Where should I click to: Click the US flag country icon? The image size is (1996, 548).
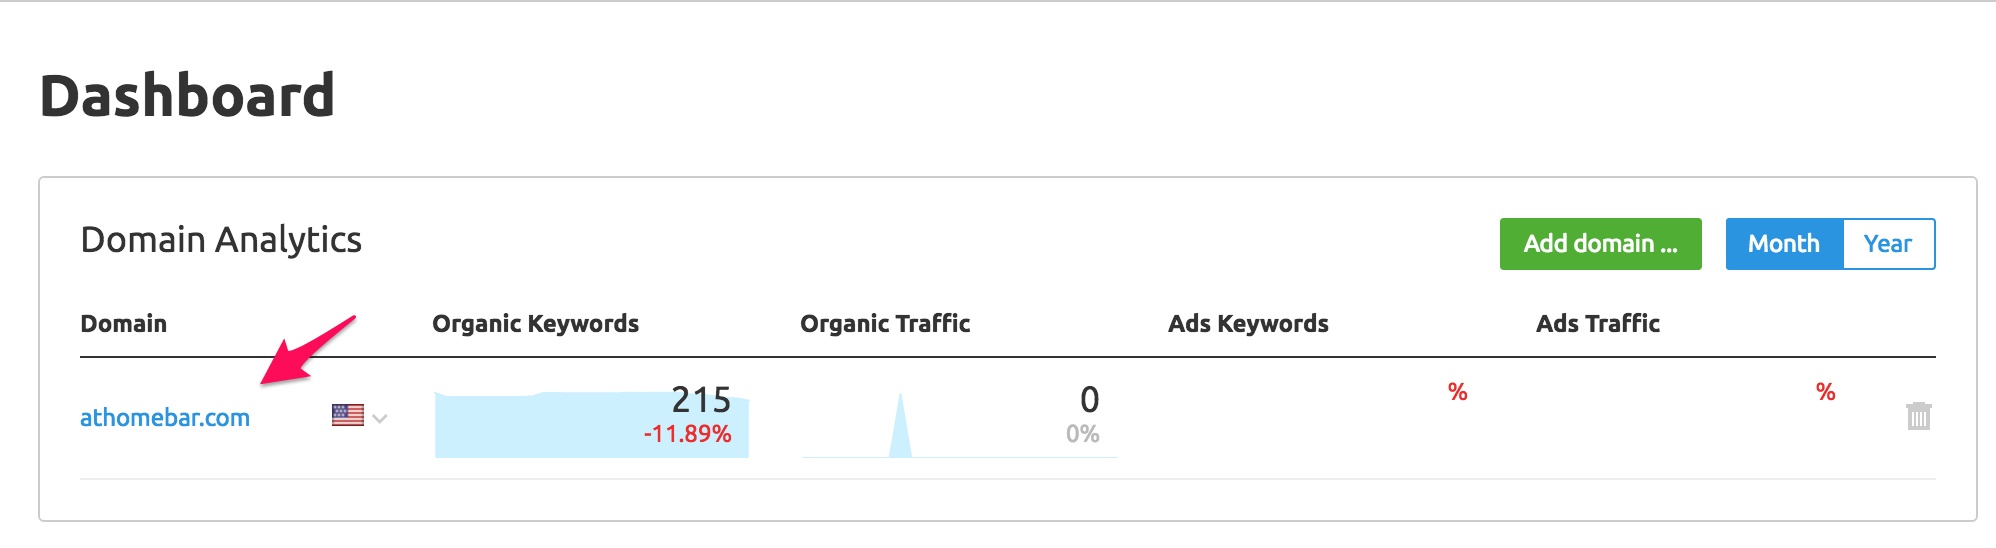pos(348,415)
